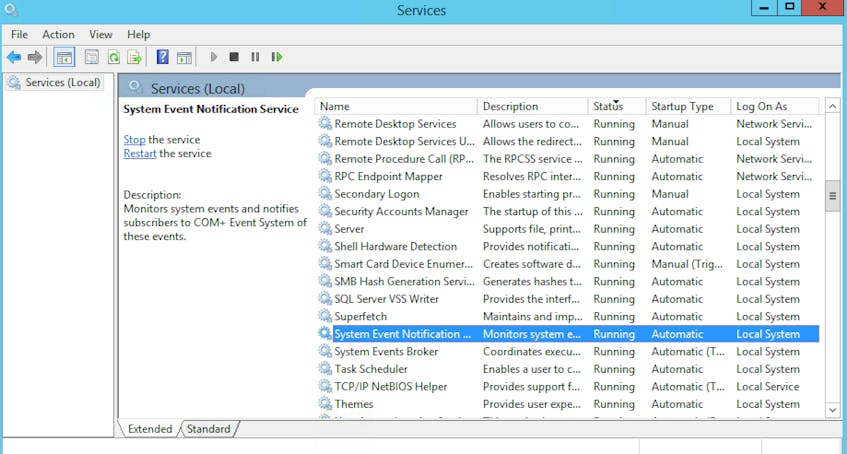Click the gear icon beside System Events Broker
Screen dimensions: 847x454
325,351
